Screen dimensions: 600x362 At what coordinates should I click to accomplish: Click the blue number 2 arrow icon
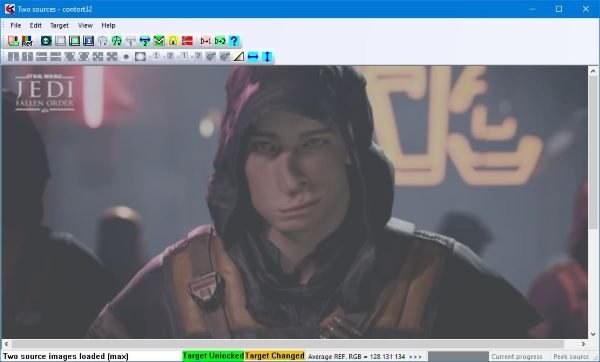point(145,41)
